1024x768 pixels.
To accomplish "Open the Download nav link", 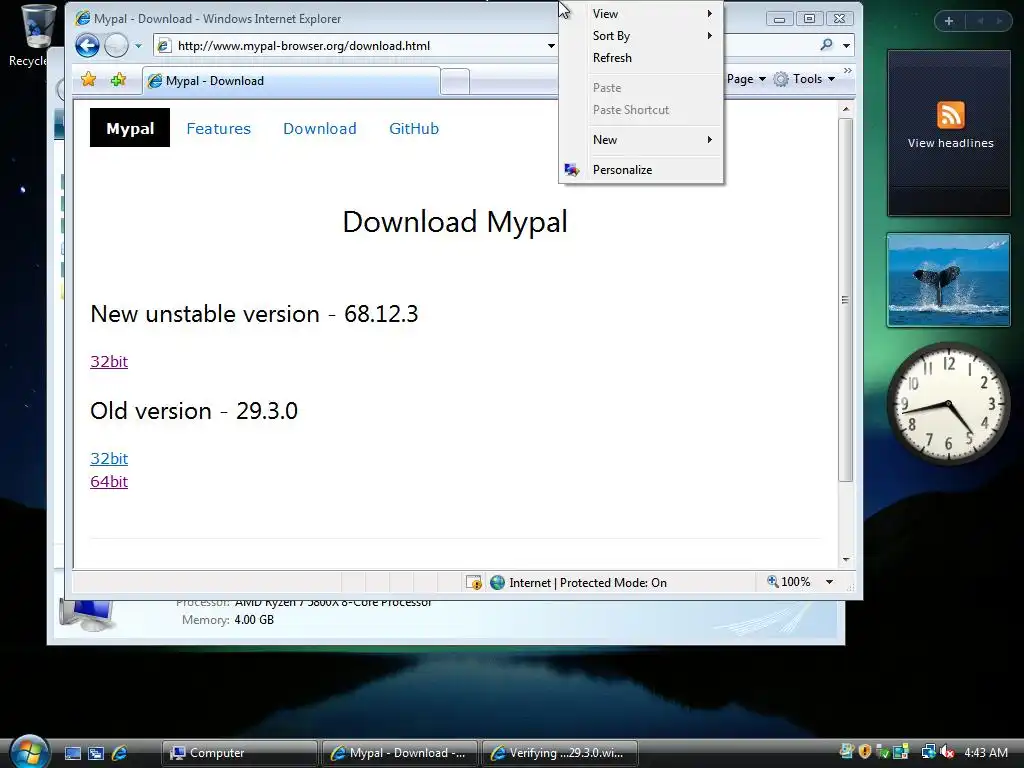I will point(320,129).
